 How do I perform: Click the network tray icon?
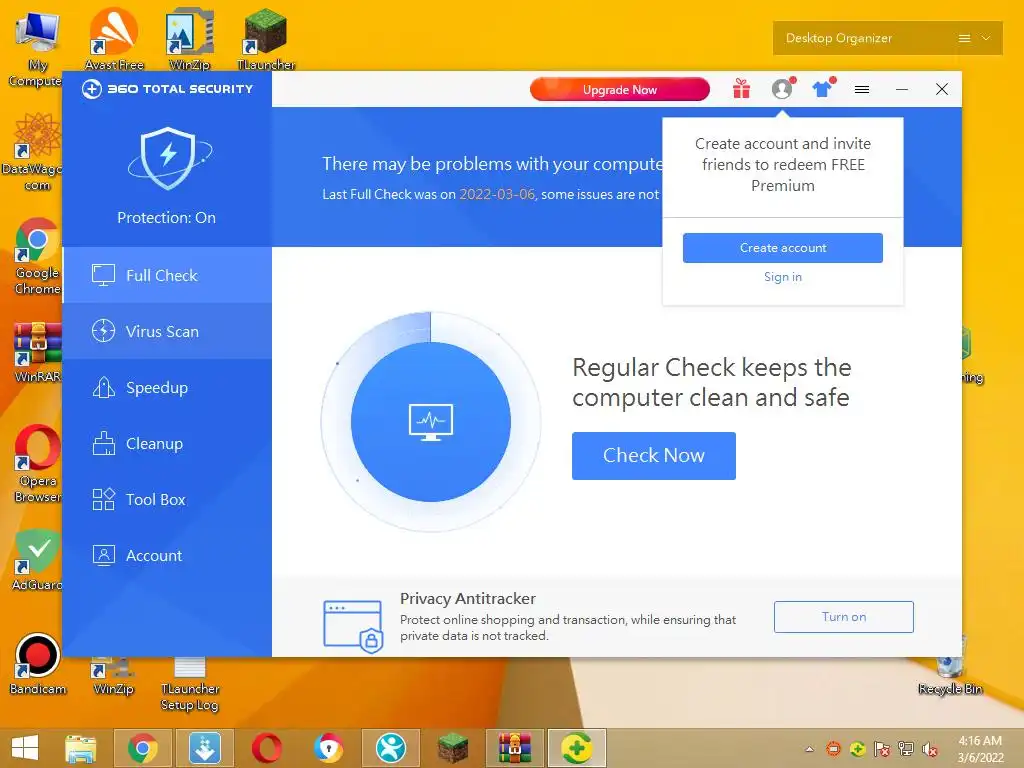[906, 749]
